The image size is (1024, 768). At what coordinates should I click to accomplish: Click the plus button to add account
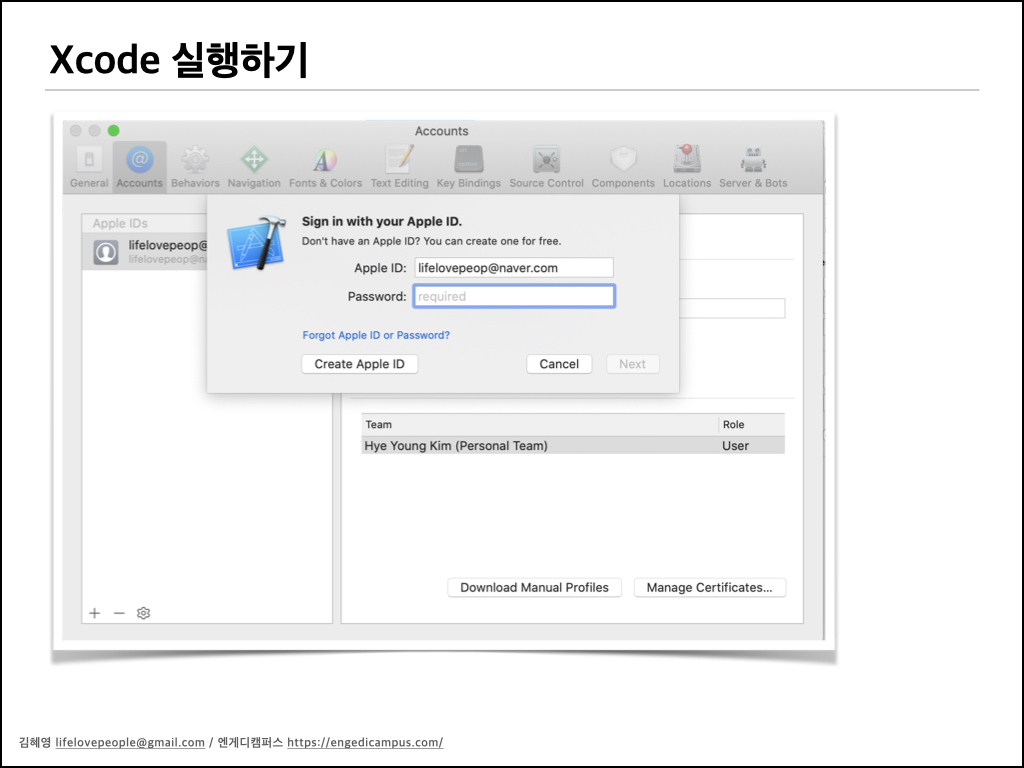click(x=95, y=613)
